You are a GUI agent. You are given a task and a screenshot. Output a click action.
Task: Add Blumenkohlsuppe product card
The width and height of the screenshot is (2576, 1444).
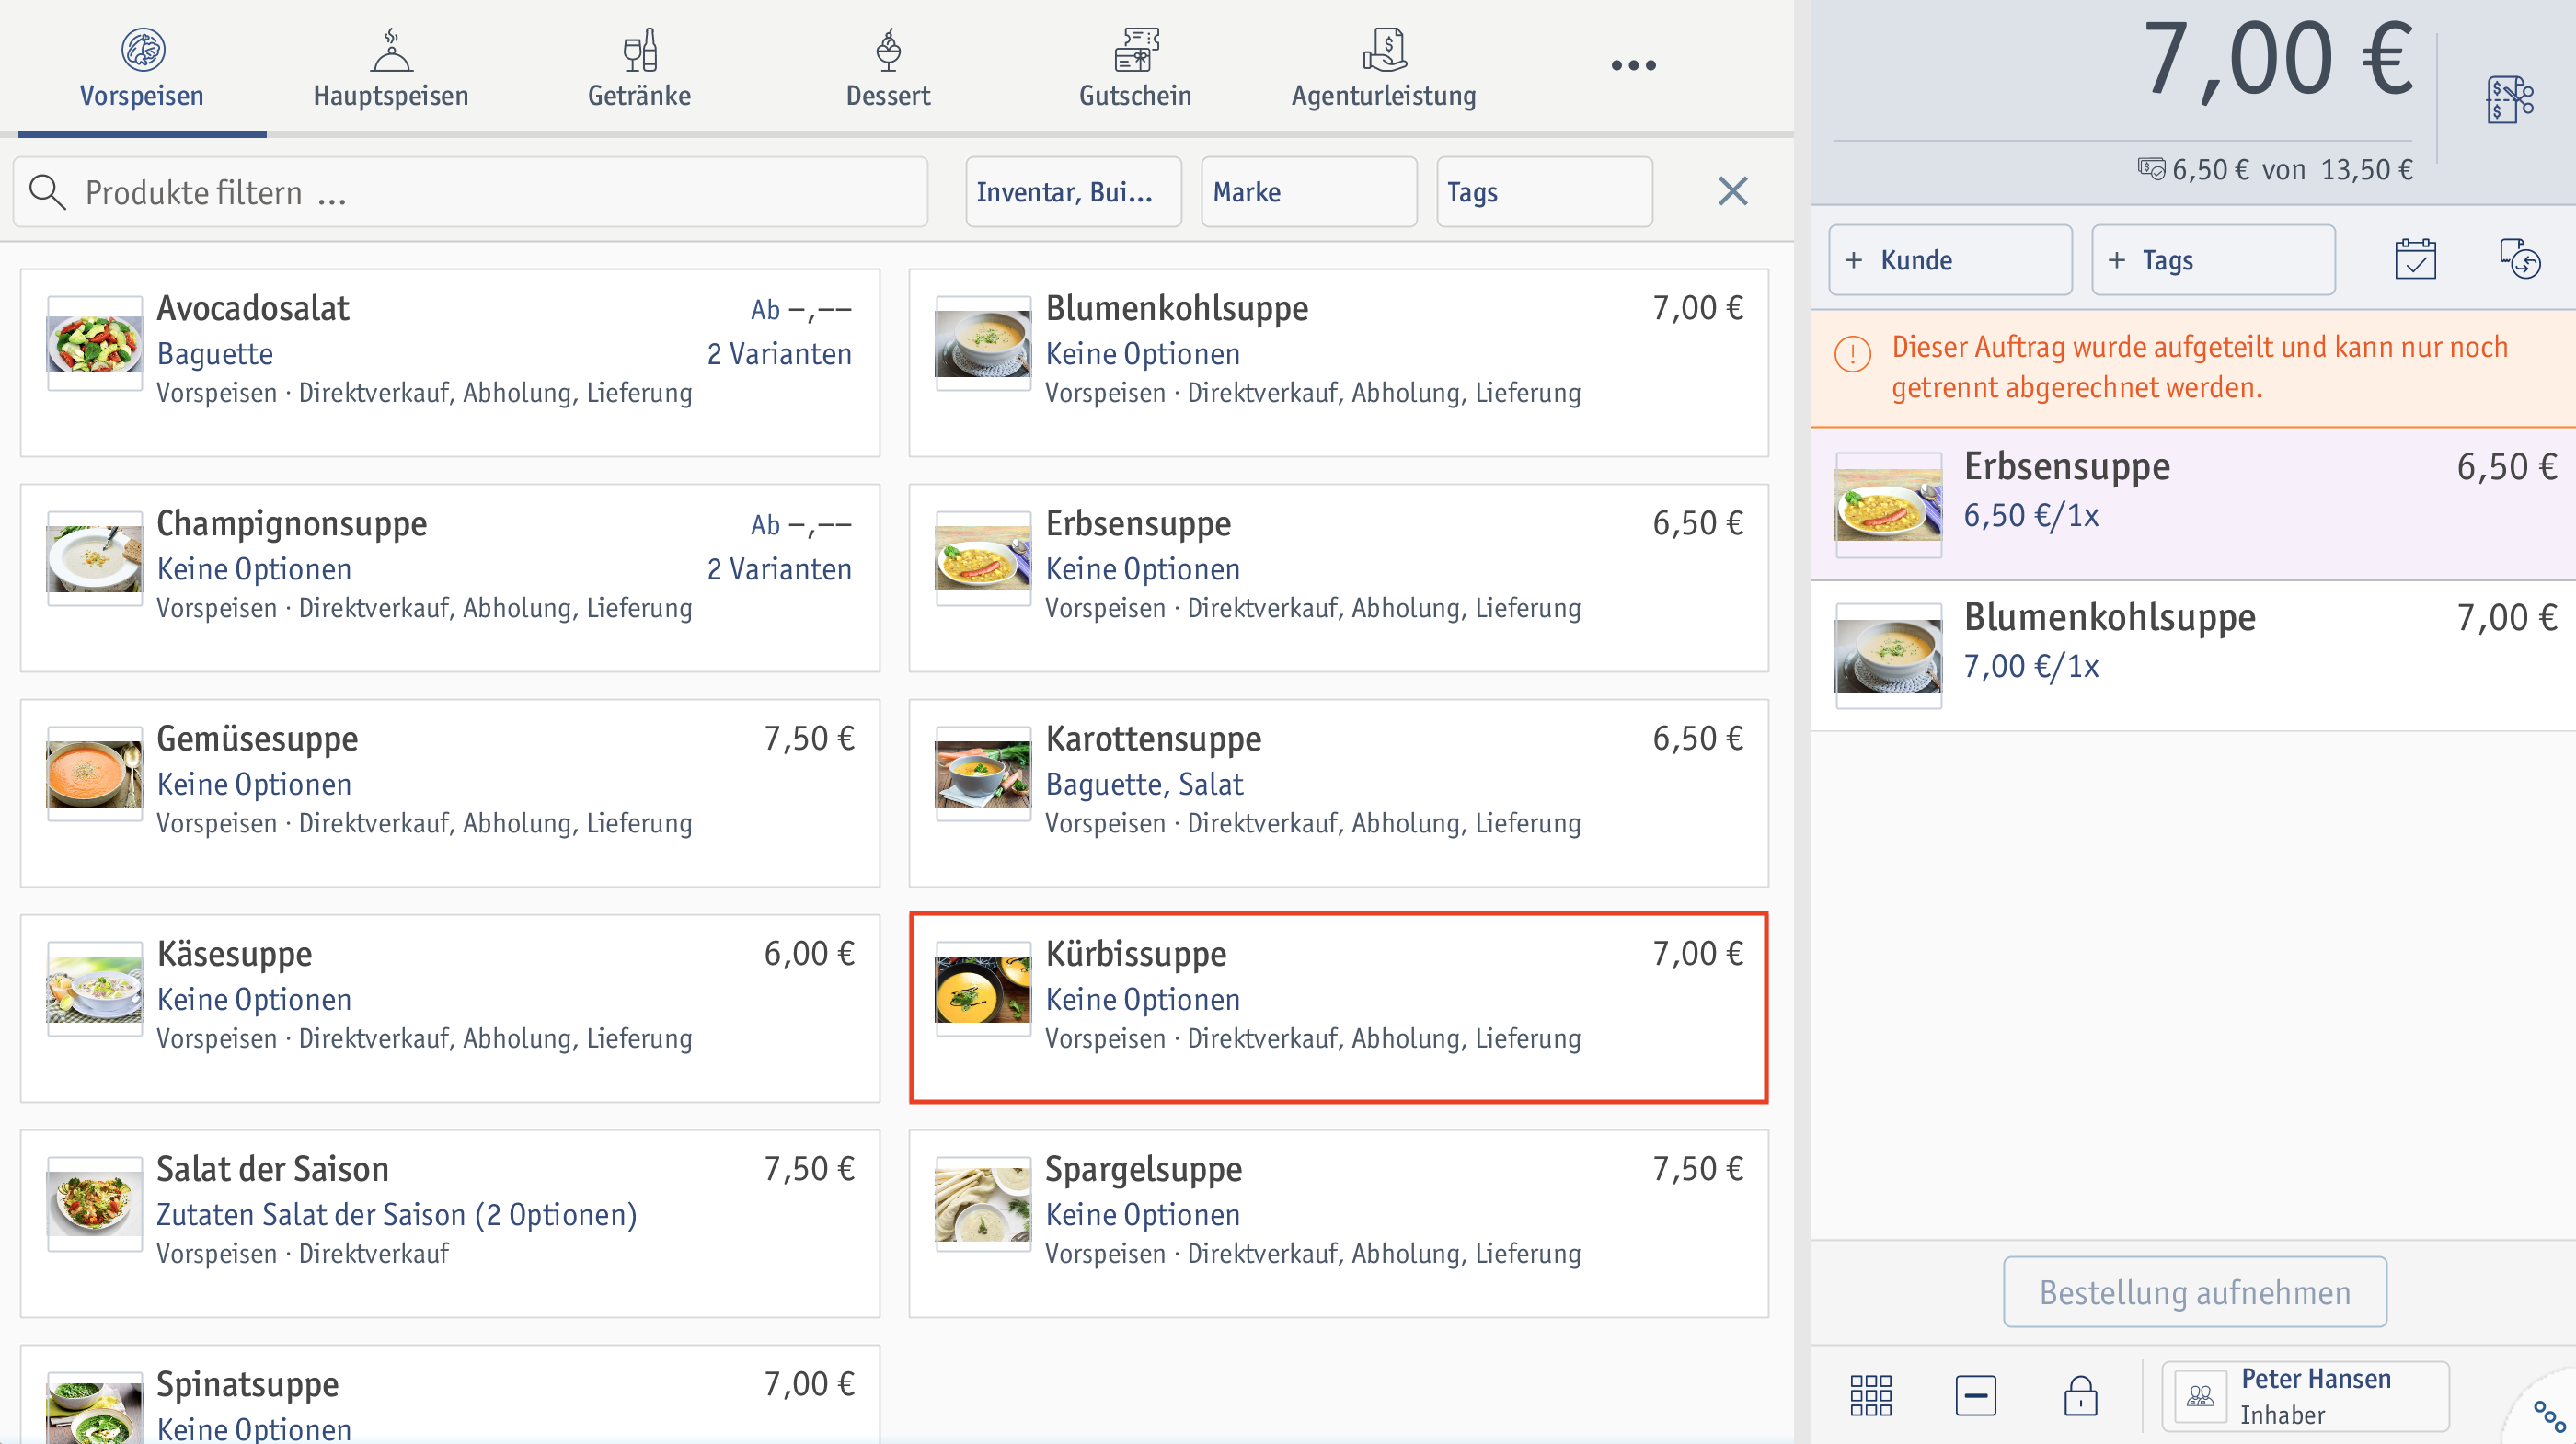pyautogui.click(x=1338, y=363)
